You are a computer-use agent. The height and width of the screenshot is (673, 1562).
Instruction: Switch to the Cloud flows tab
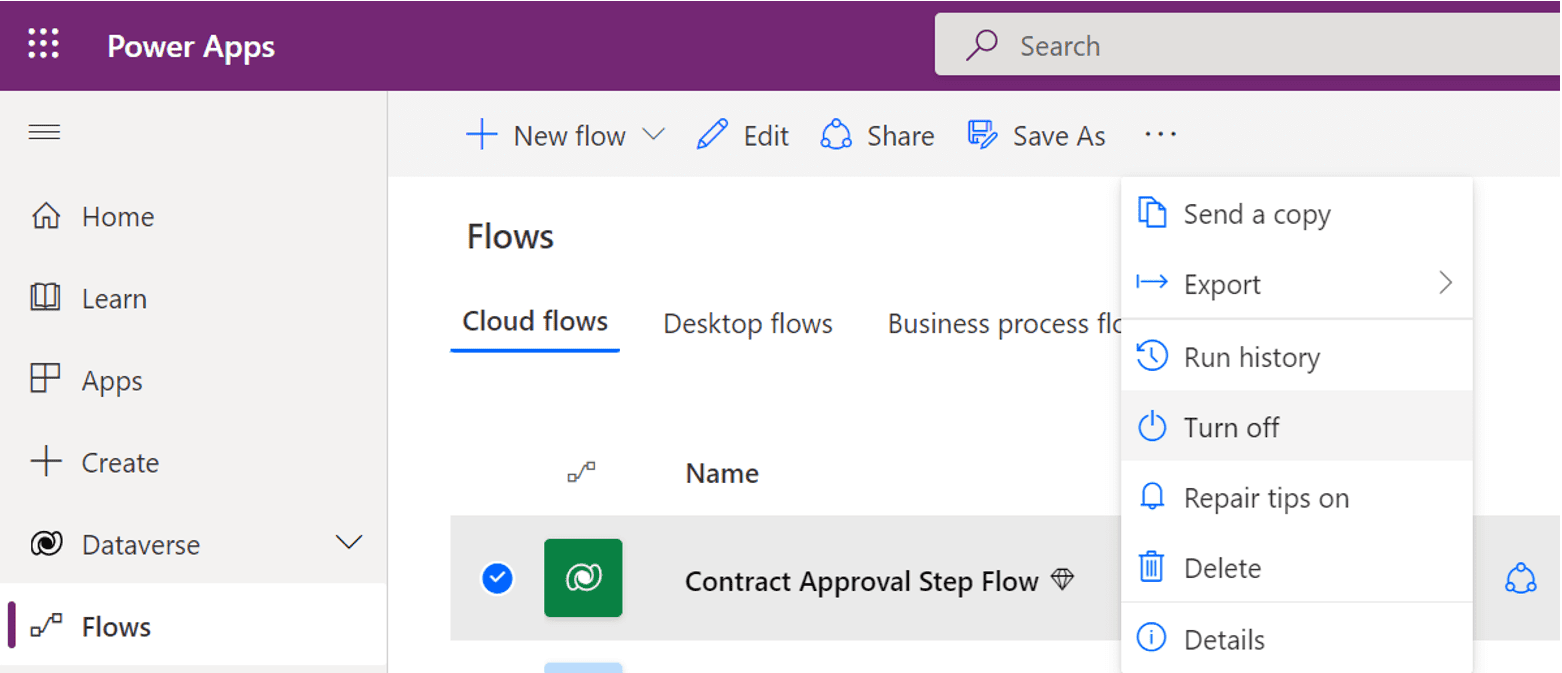pos(535,322)
